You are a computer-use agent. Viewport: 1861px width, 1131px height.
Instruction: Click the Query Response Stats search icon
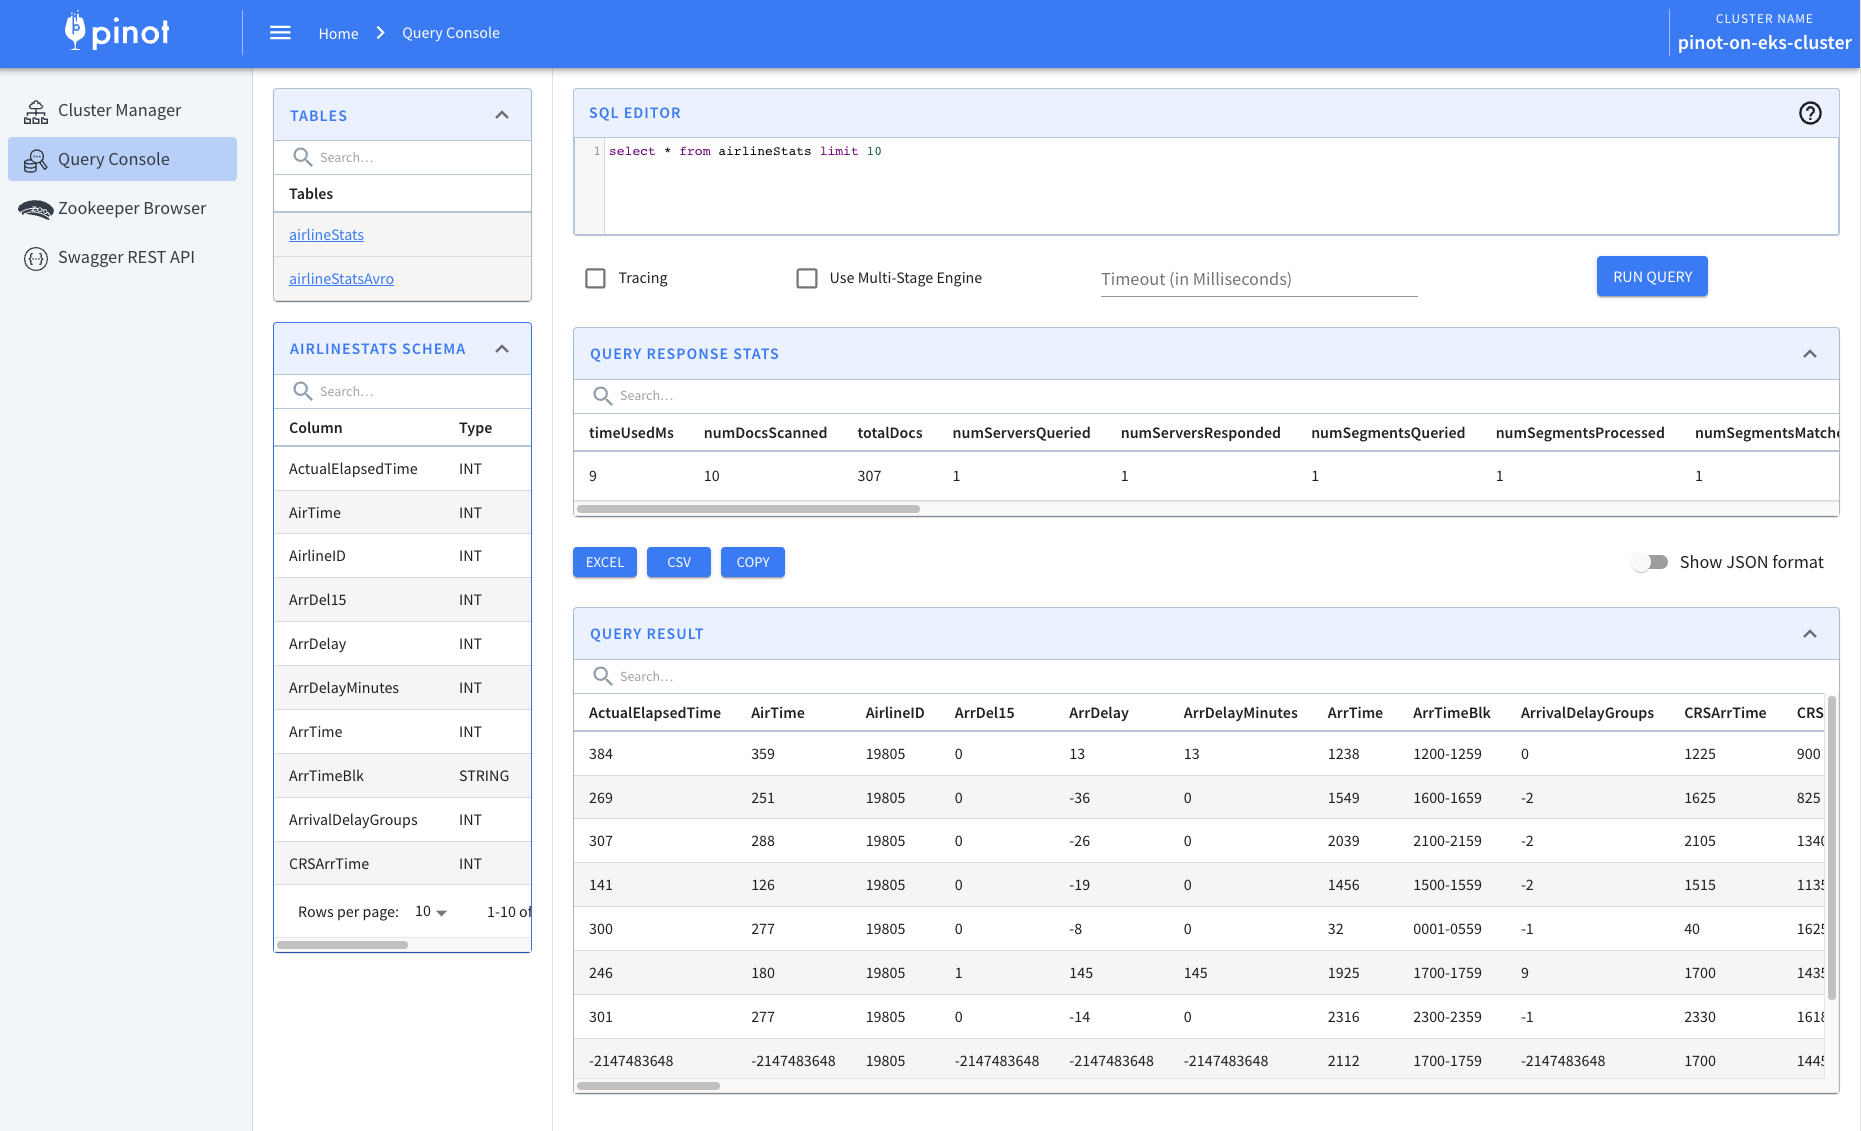click(602, 395)
